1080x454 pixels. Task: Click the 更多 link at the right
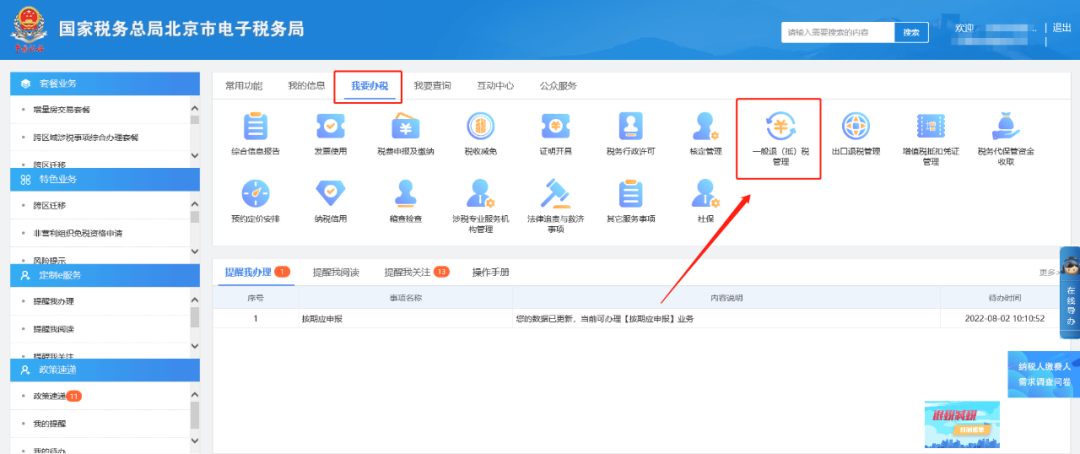pos(1049,272)
